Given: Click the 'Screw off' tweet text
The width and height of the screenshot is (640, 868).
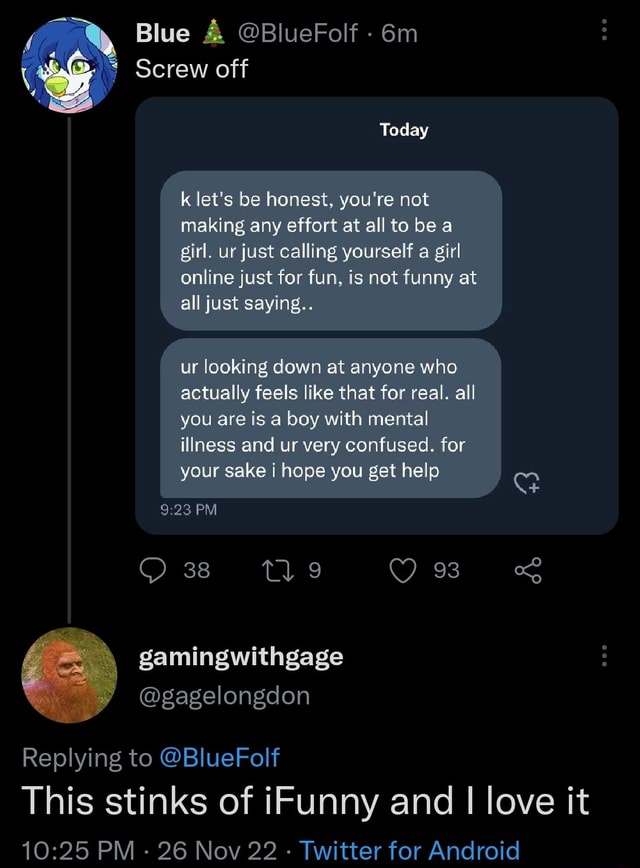Looking at the screenshot, I should pyautogui.click(x=191, y=69).
